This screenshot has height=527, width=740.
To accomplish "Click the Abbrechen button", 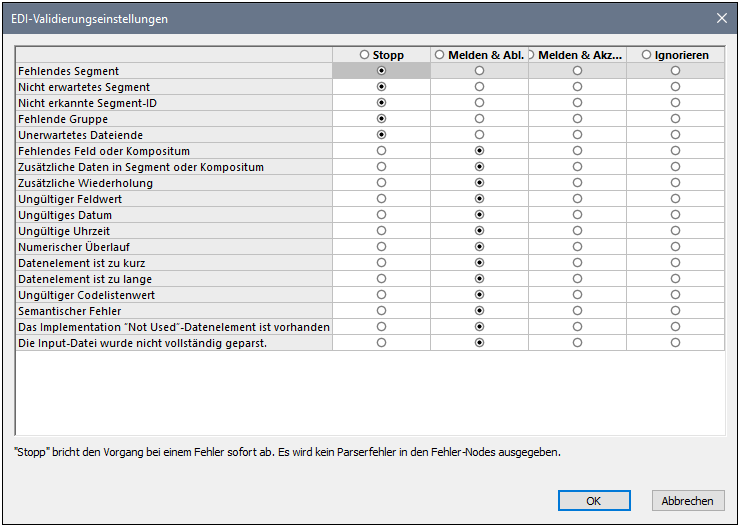I will (x=688, y=501).
